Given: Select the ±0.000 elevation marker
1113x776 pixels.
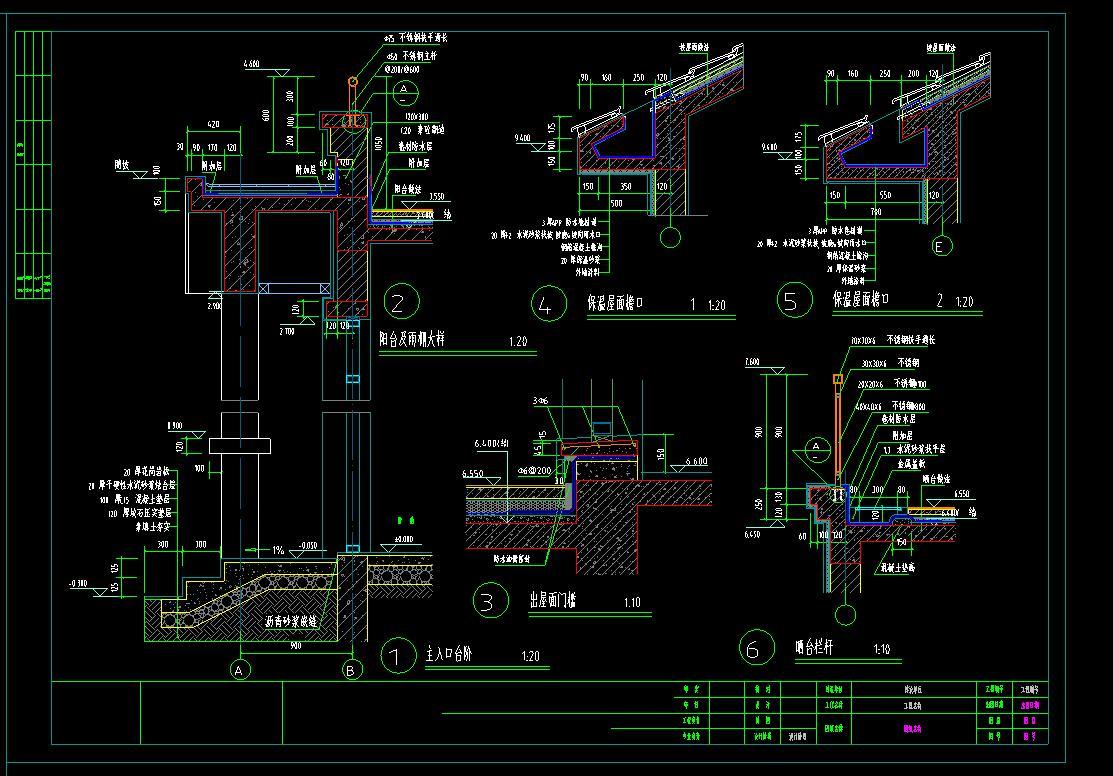Looking at the screenshot, I should pyautogui.click(x=403, y=540).
